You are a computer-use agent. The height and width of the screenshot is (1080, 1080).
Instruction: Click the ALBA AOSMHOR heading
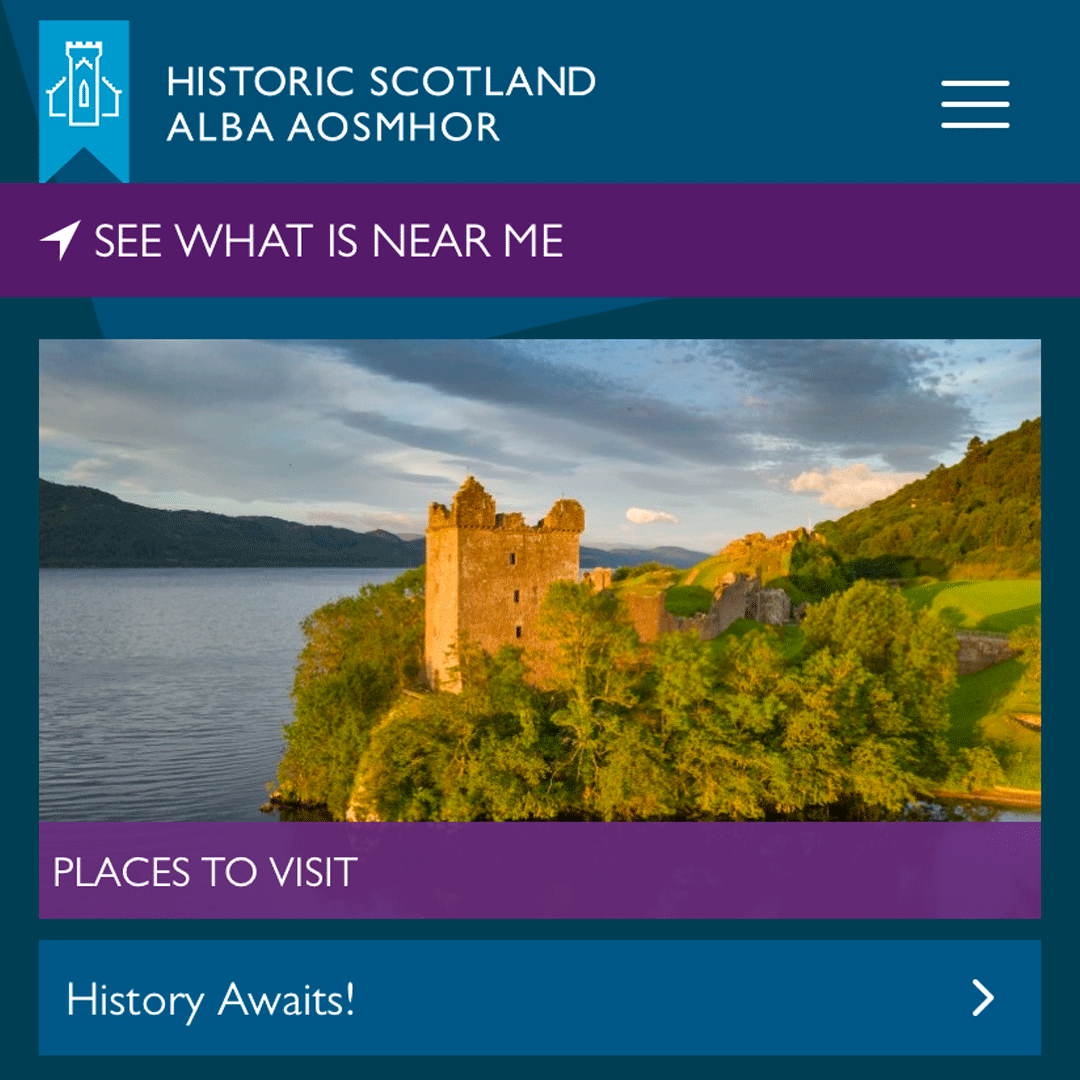(333, 127)
